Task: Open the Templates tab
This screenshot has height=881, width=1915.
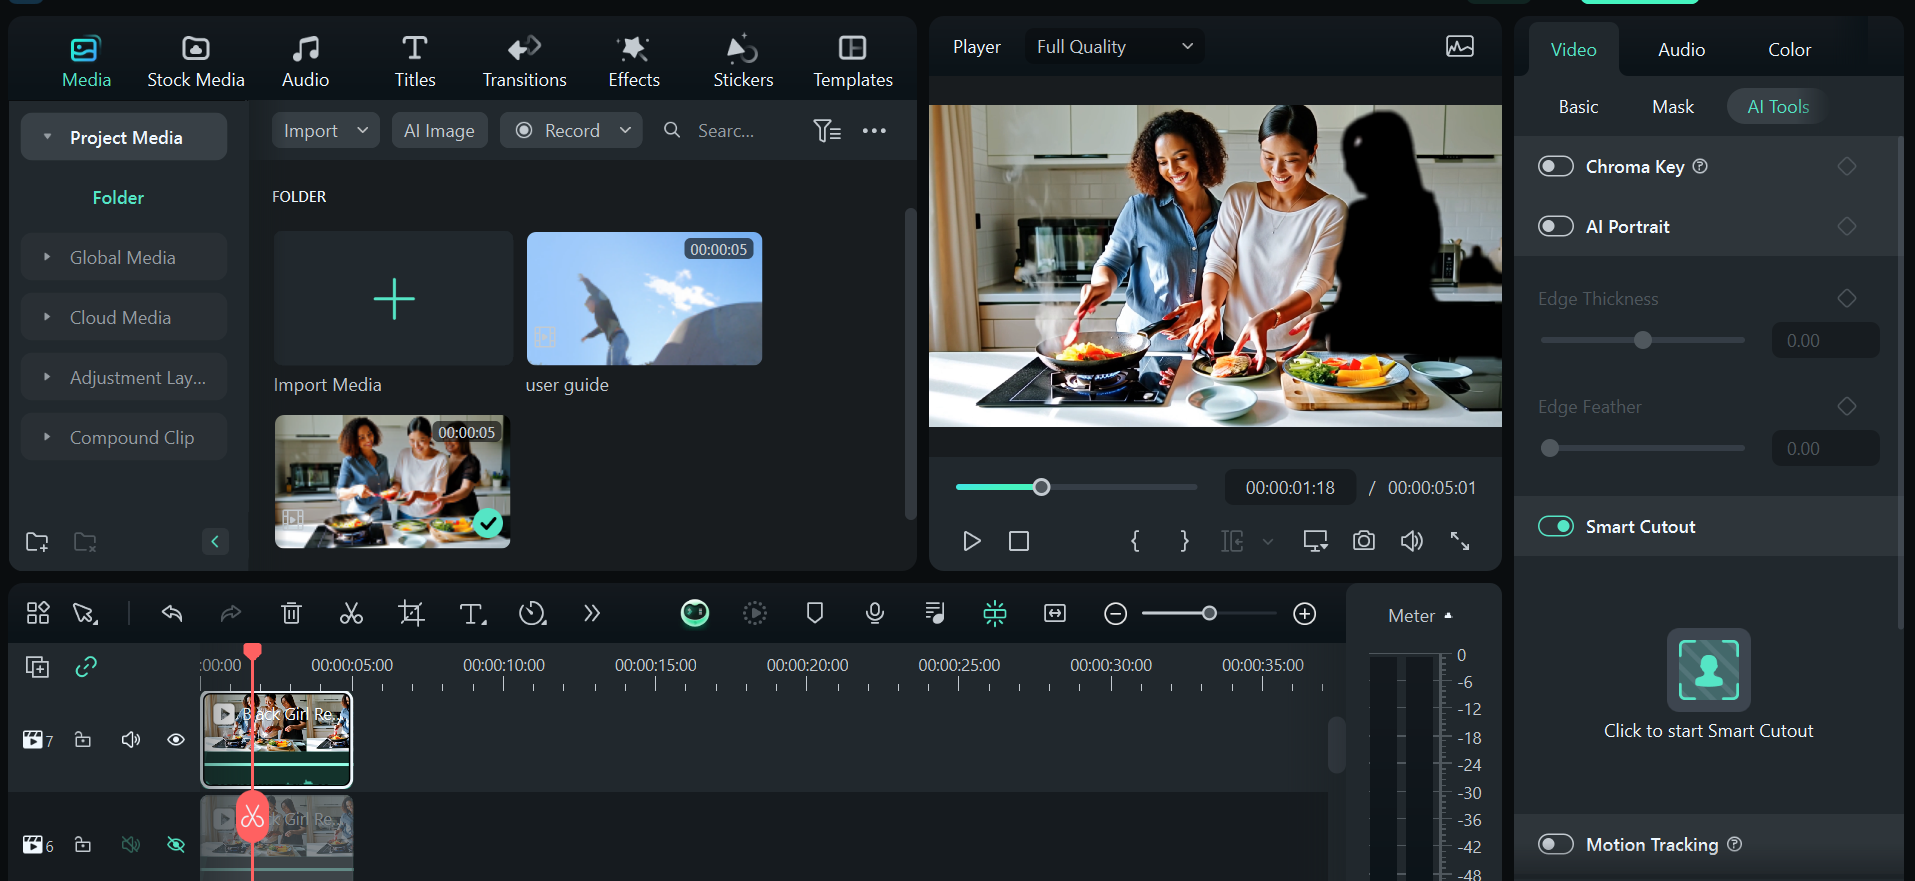Action: [853, 62]
